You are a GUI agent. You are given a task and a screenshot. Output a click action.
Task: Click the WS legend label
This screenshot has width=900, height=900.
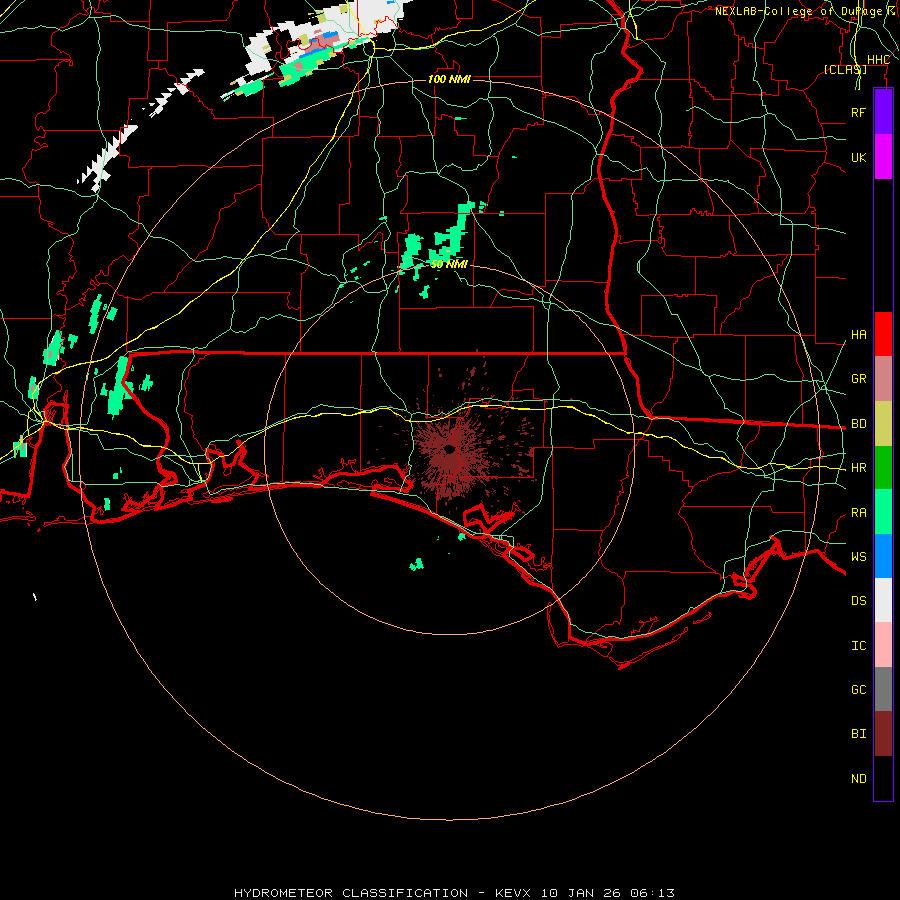tap(858, 557)
